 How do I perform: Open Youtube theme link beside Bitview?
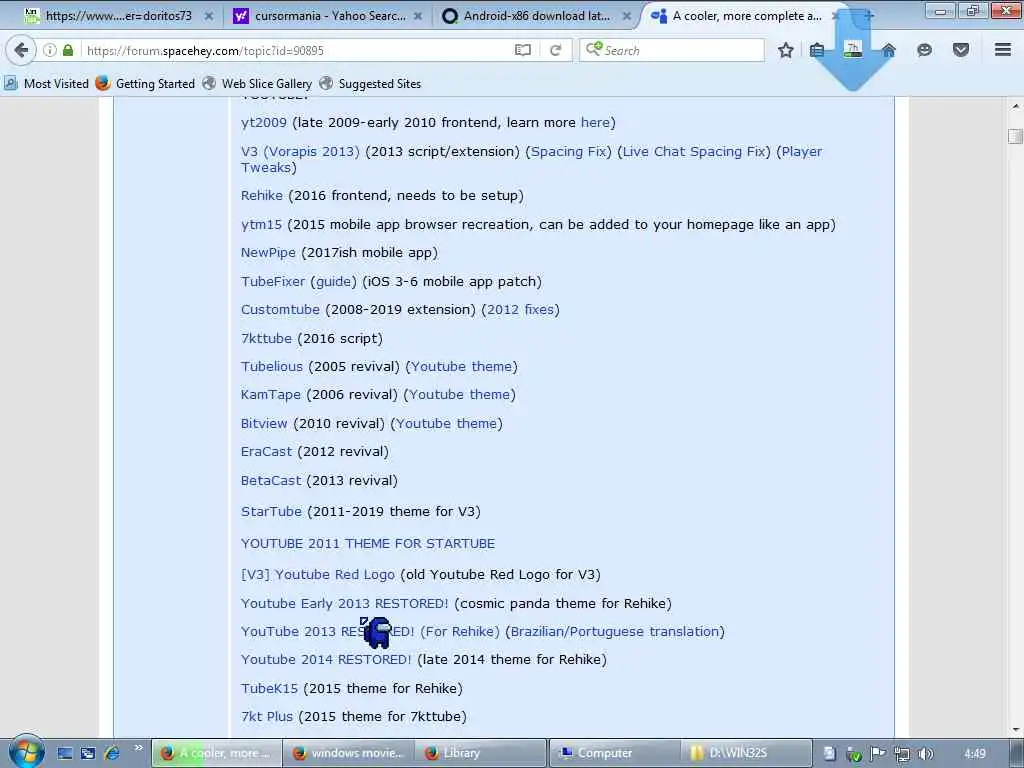447,423
